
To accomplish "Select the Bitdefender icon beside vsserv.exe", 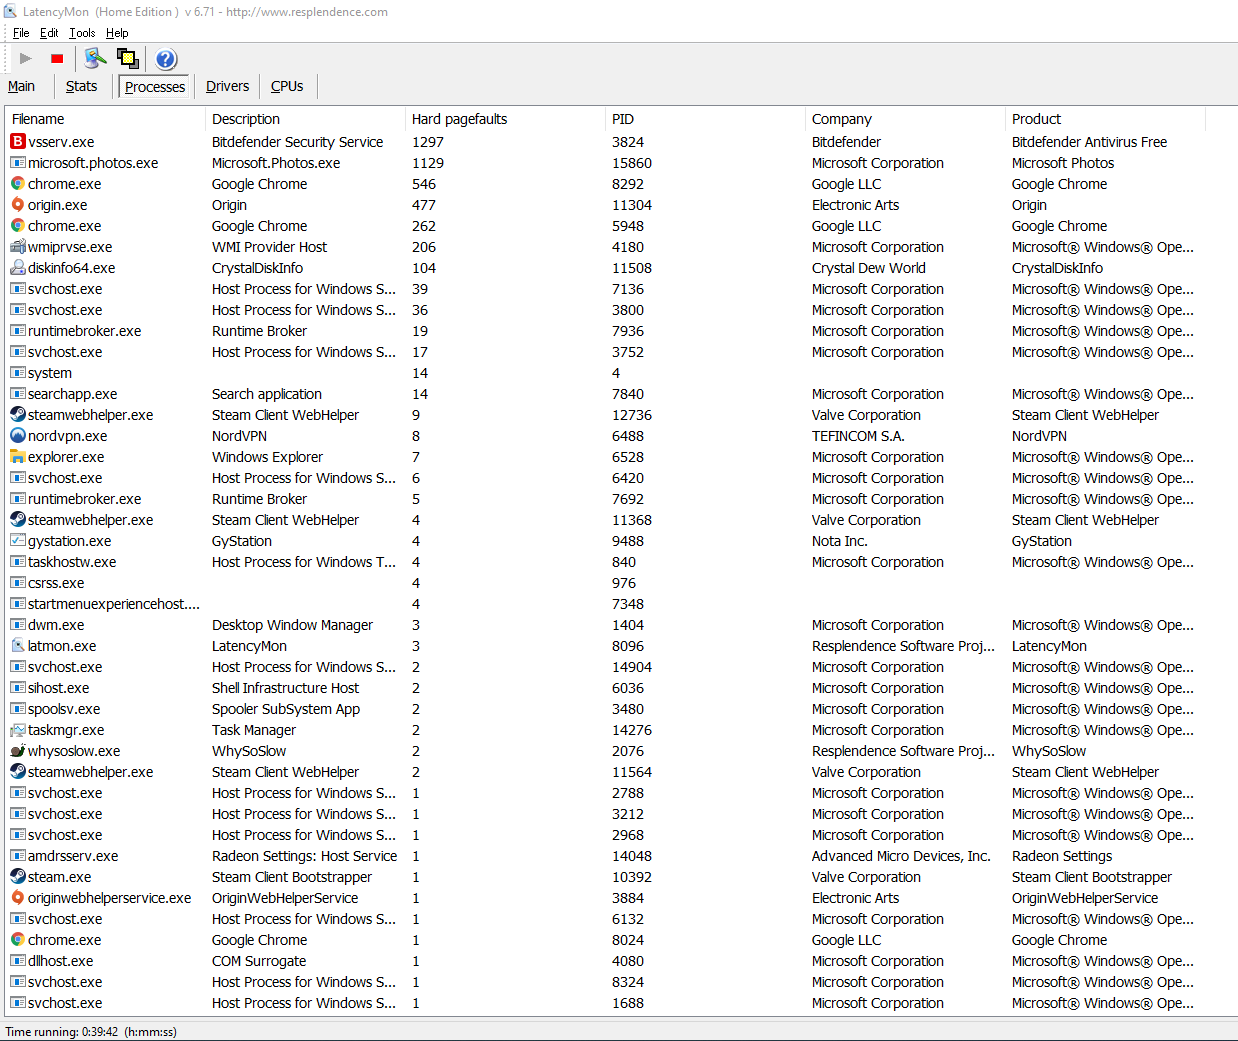I will (18, 142).
